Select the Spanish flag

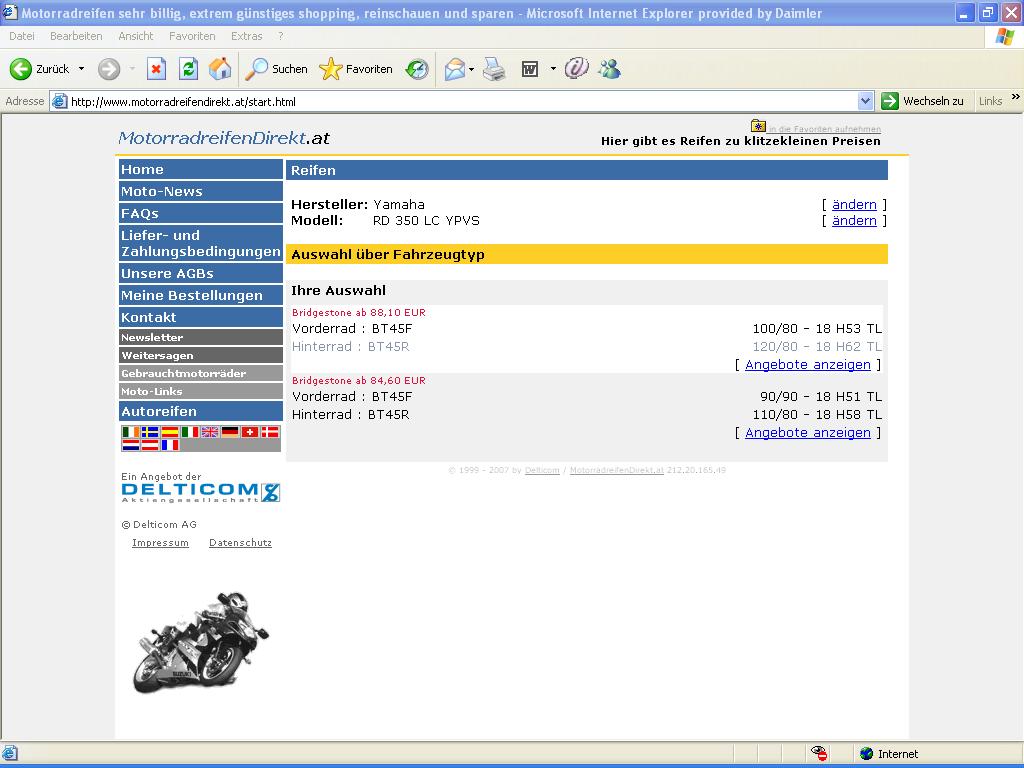point(170,432)
